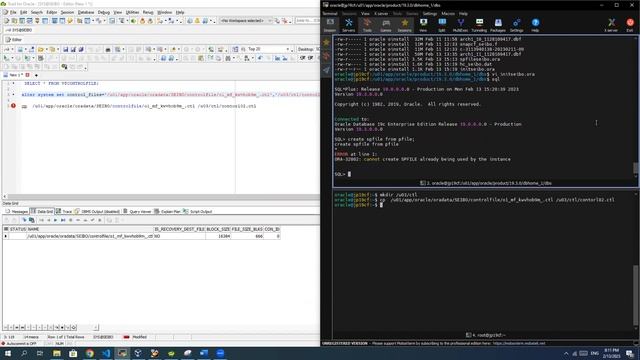Click the open folder icon in Toad editor toolbar
The image size is (640, 360).
pos(41,49)
